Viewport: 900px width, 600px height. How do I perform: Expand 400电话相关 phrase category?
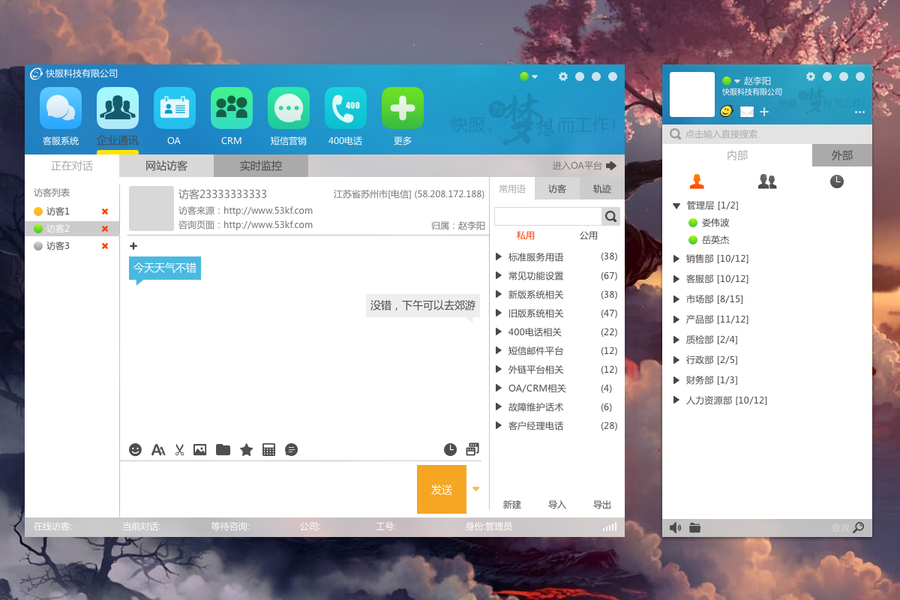499,332
